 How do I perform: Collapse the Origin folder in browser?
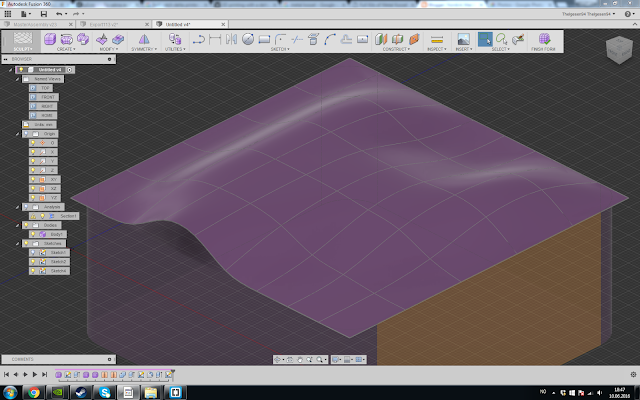click(18, 134)
